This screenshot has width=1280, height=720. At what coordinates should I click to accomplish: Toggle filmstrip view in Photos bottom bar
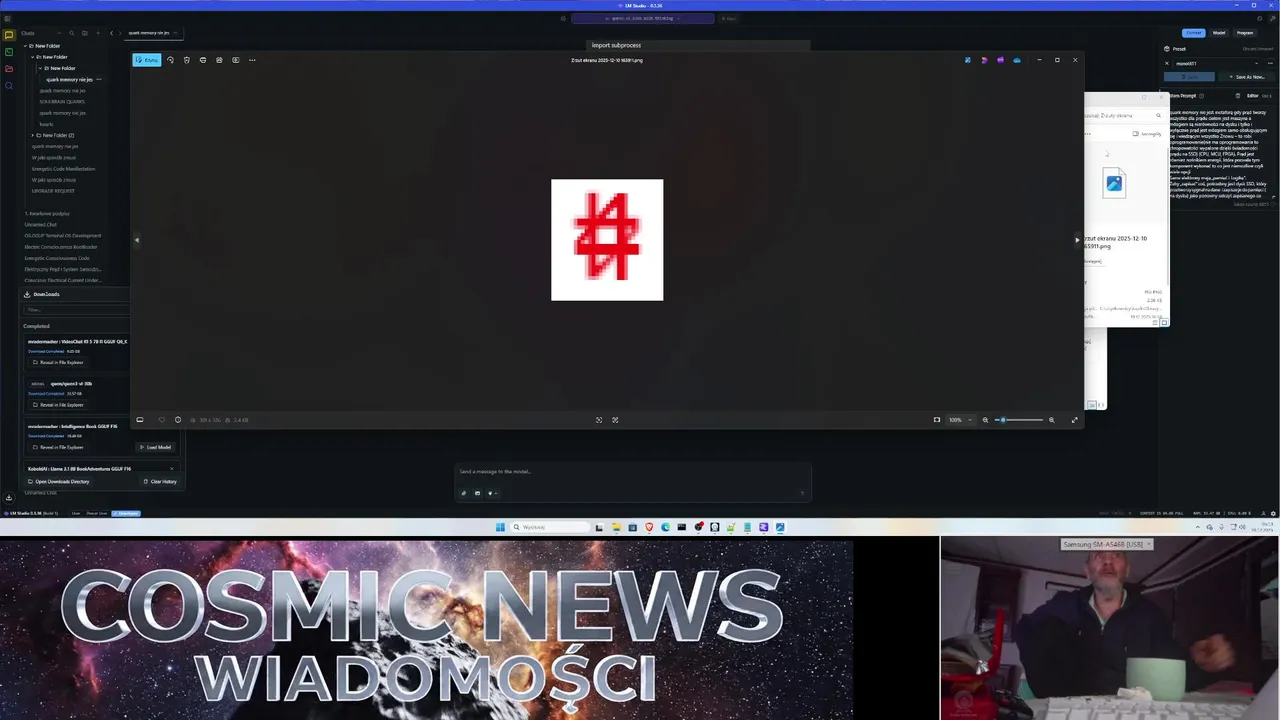point(140,420)
